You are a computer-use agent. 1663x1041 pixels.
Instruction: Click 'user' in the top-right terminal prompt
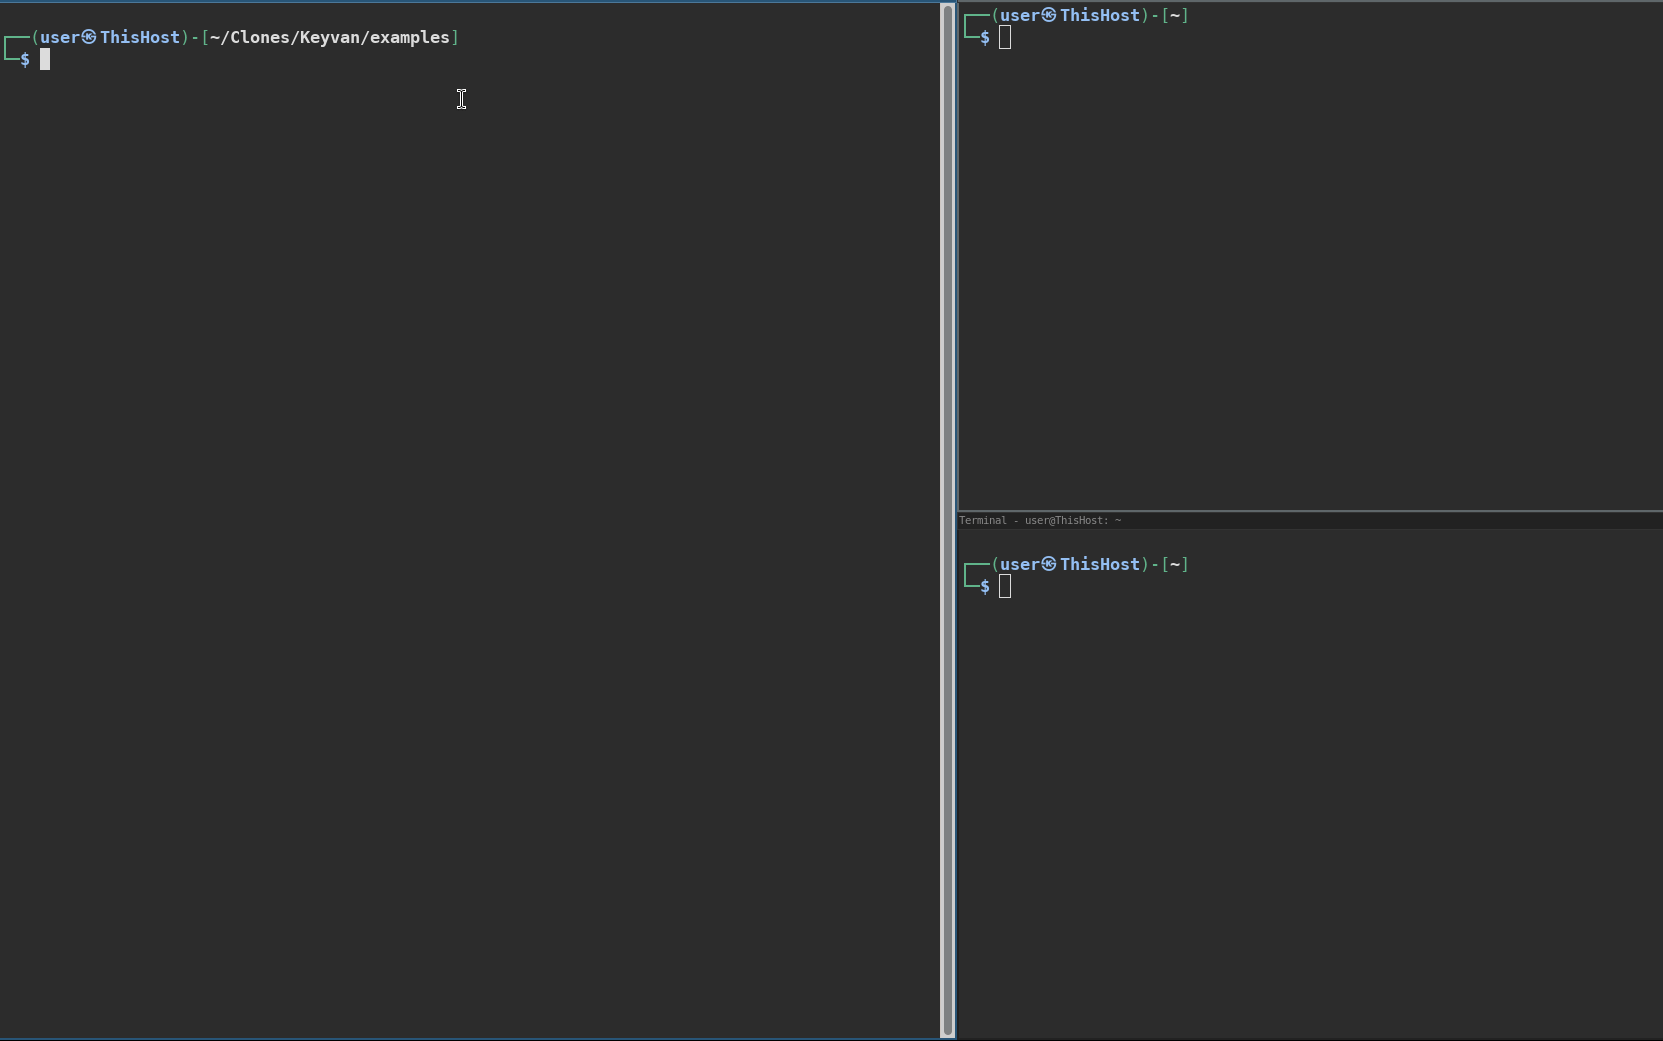pyautogui.click(x=1020, y=16)
